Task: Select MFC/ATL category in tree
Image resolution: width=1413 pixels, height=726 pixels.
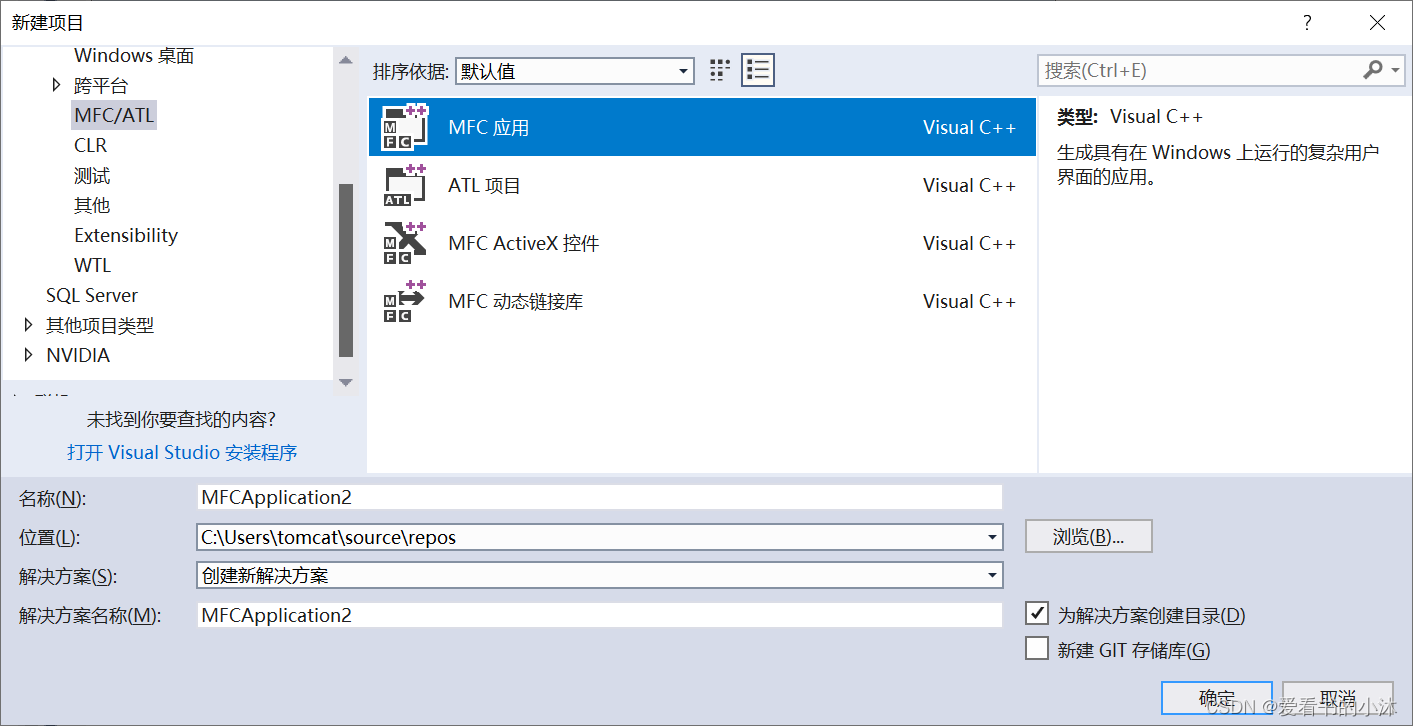Action: coord(114,115)
